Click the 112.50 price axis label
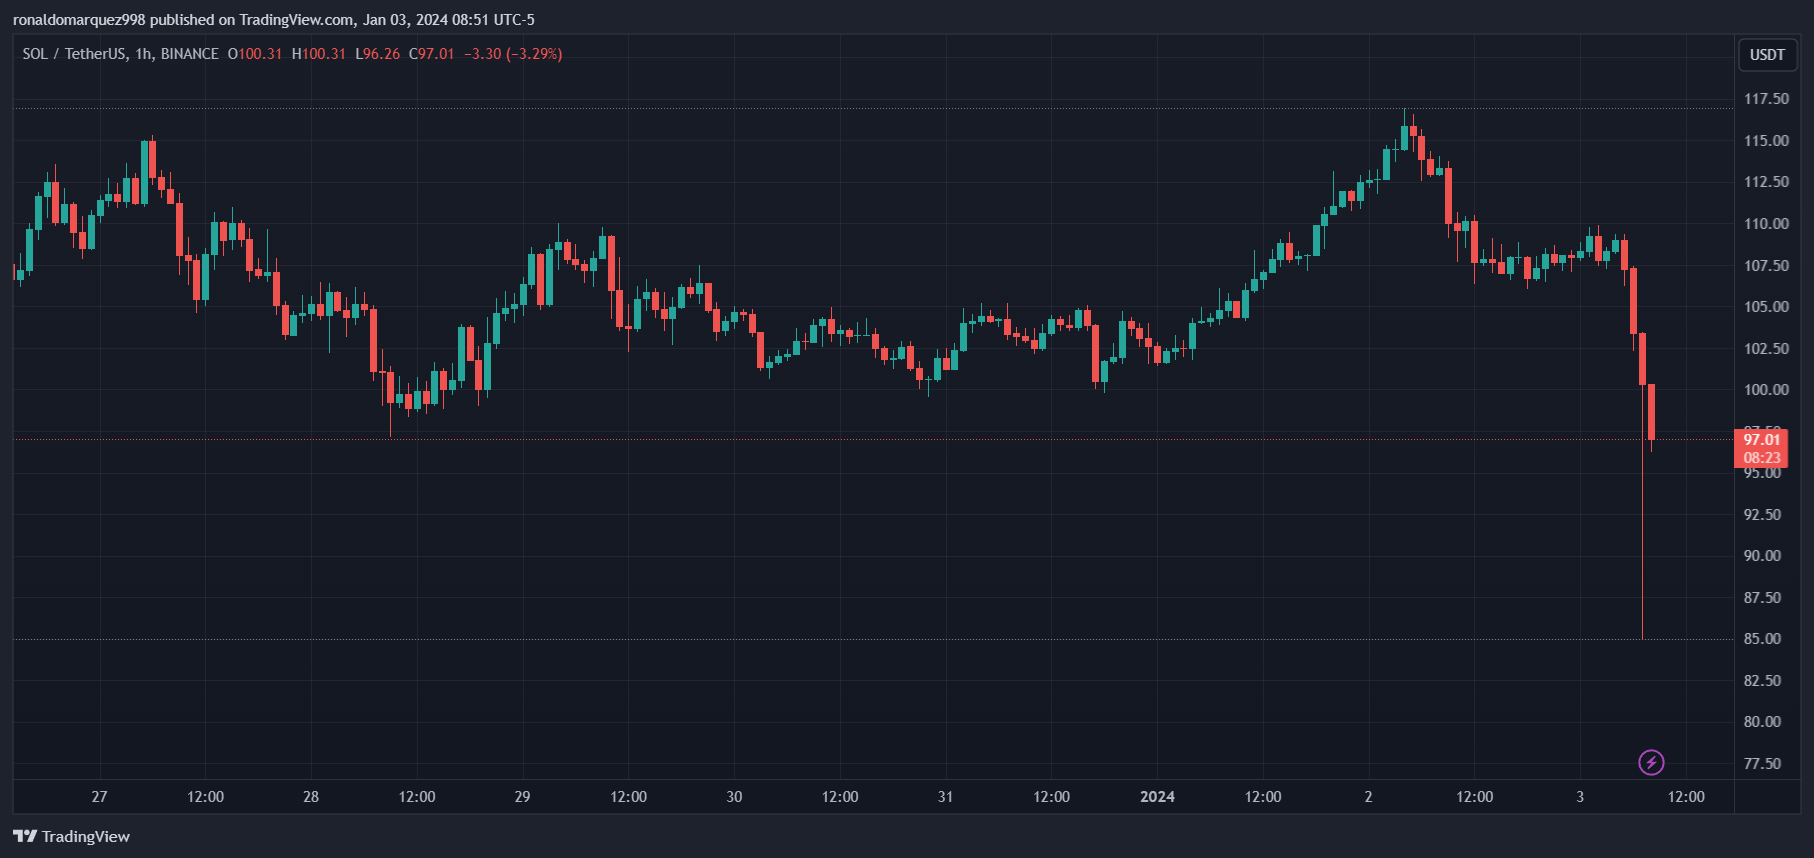This screenshot has width=1814, height=858. point(1766,182)
